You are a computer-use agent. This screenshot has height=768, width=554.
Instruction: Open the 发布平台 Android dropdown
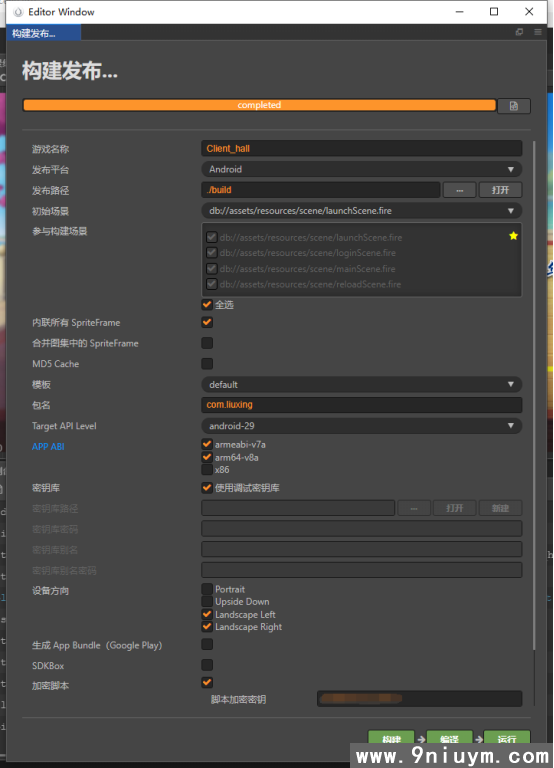pyautogui.click(x=361, y=169)
